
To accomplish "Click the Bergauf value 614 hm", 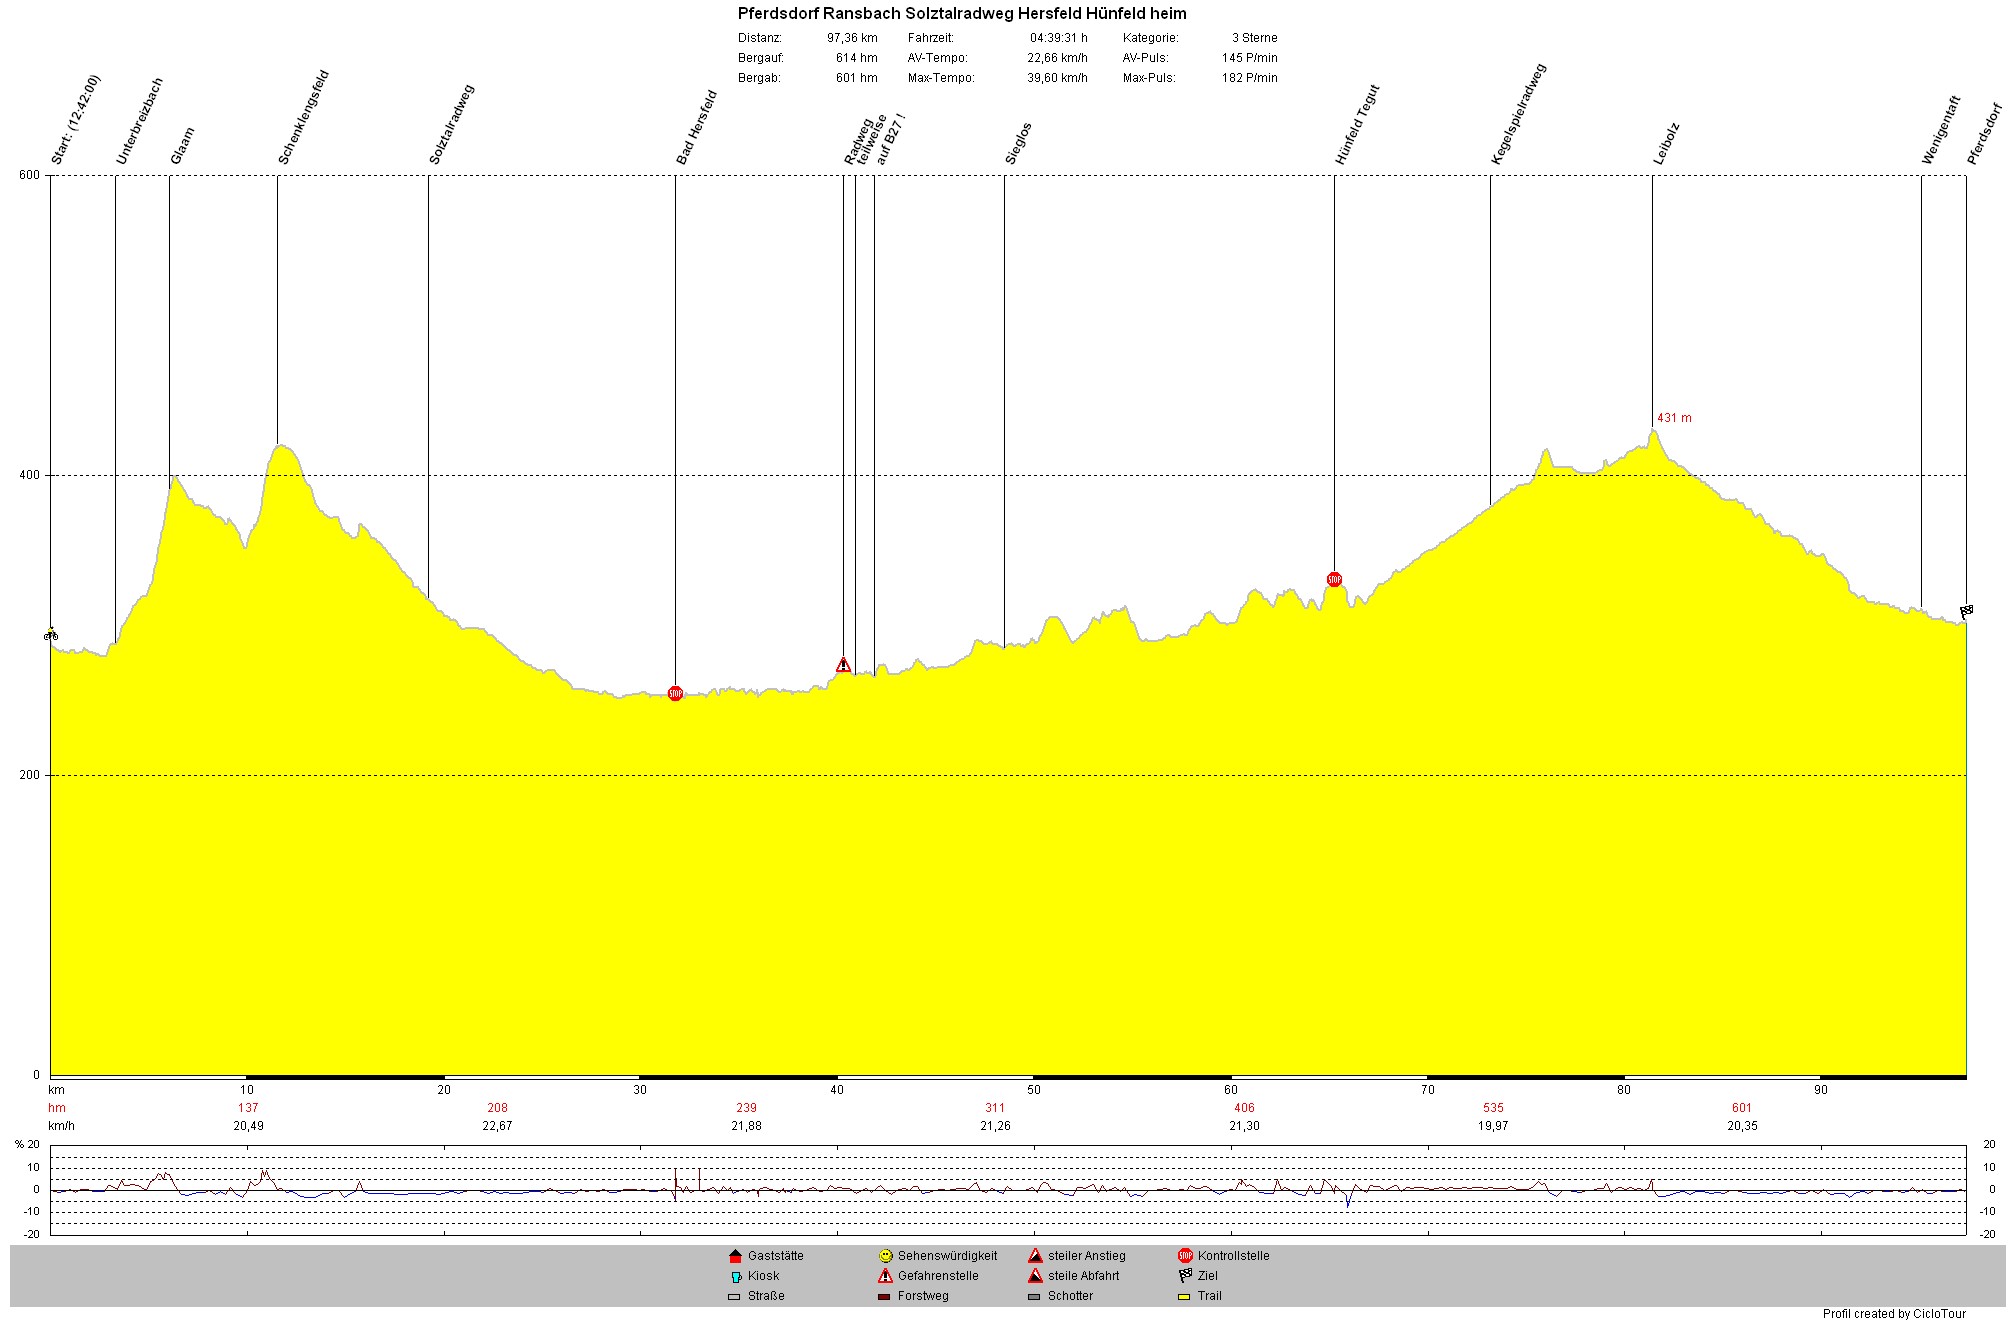I will coord(857,58).
